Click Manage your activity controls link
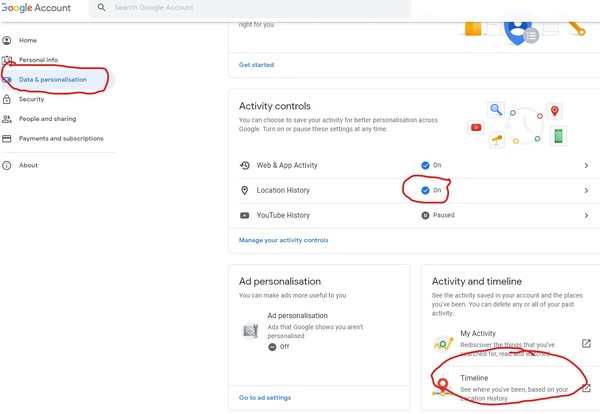The width and height of the screenshot is (600, 414). 284,240
